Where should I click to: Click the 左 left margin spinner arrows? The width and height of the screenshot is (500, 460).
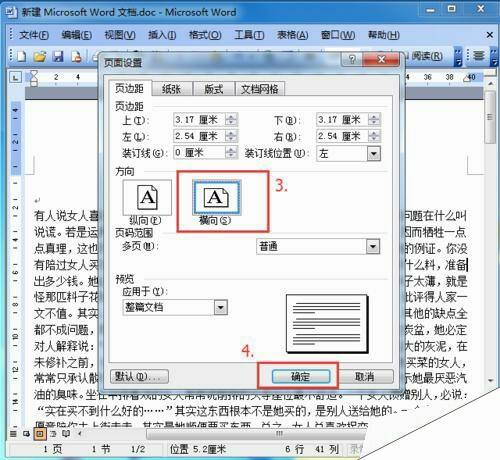231,136
